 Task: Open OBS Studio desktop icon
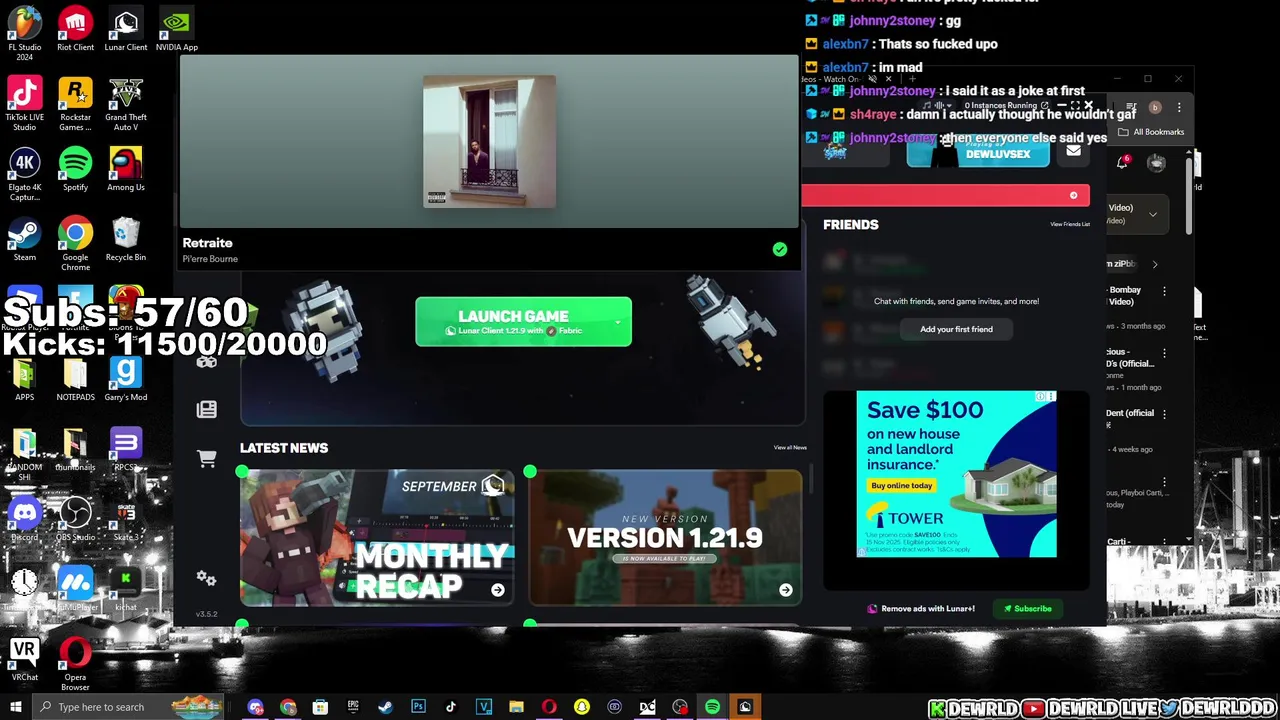(x=75, y=520)
